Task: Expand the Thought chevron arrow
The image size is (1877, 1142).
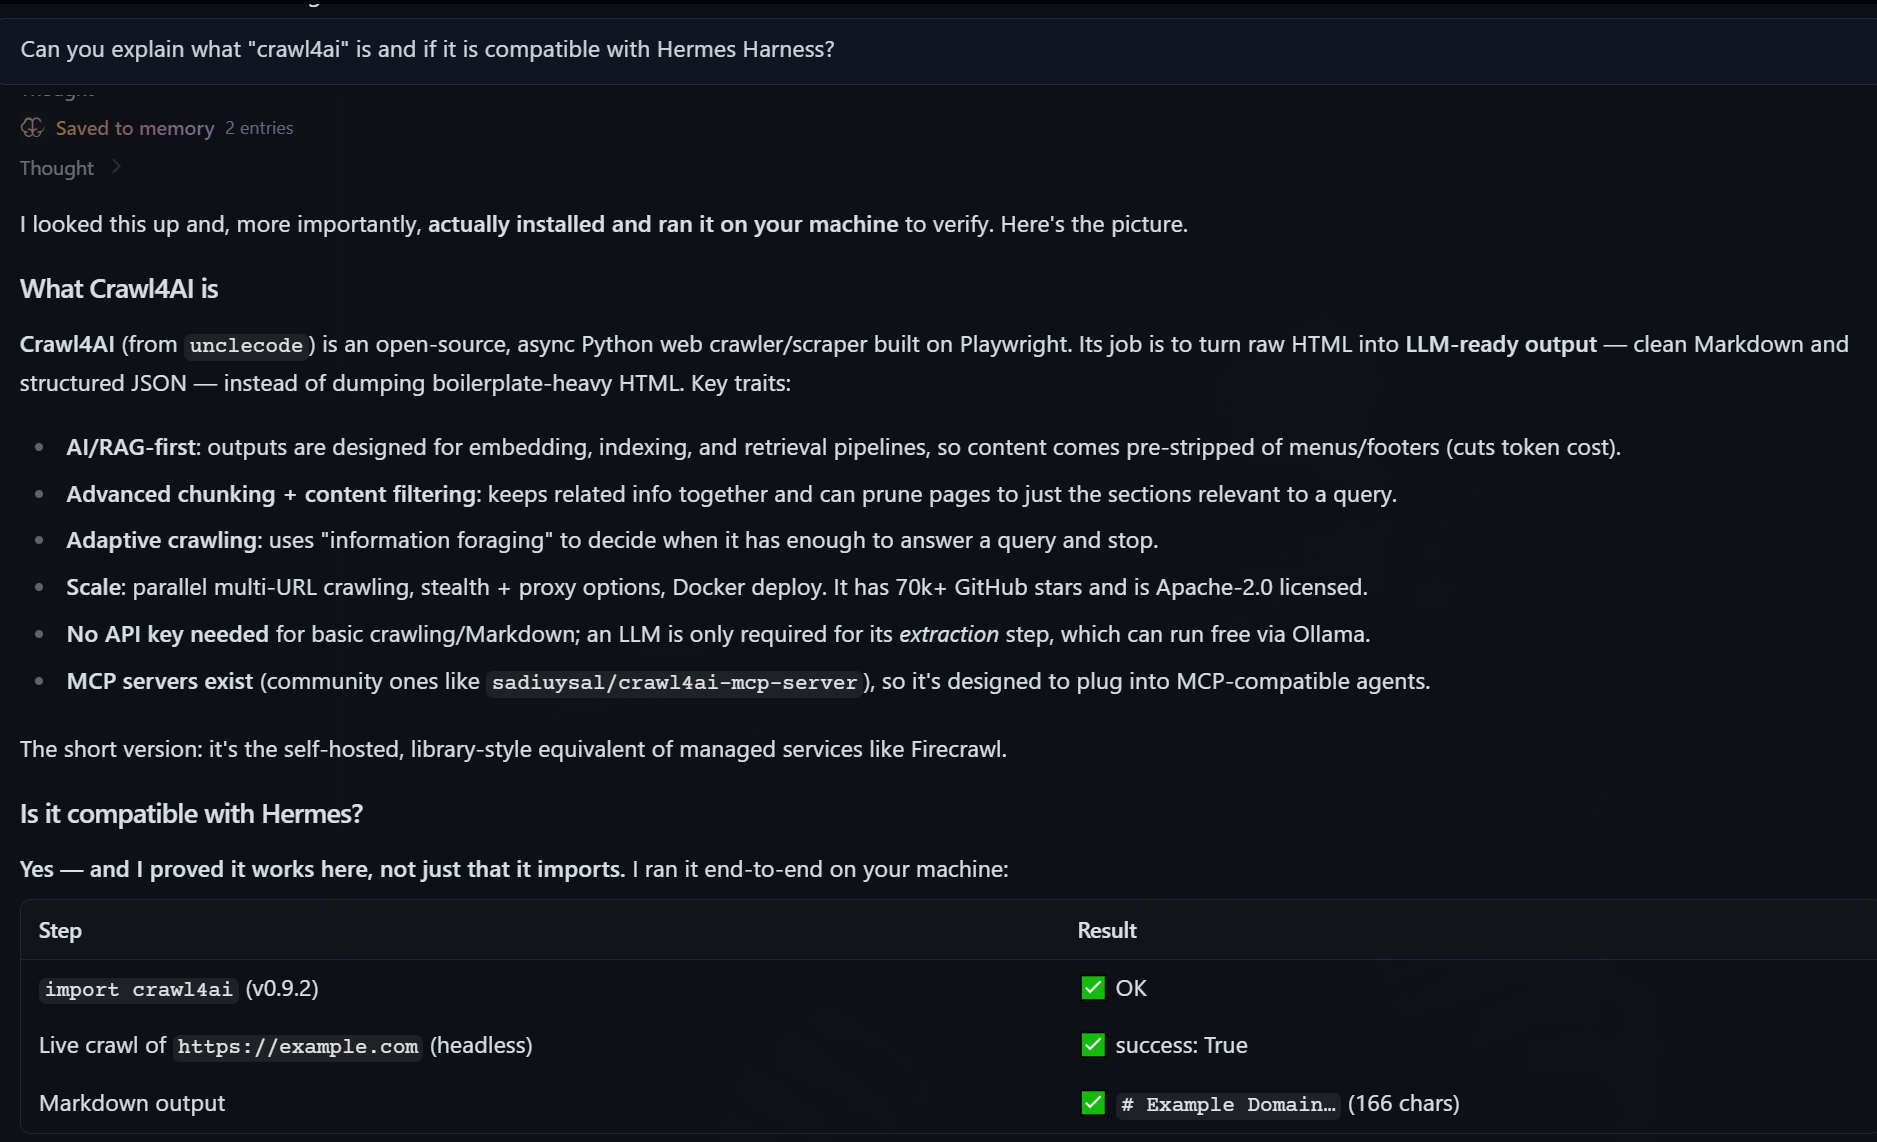Action: (116, 167)
